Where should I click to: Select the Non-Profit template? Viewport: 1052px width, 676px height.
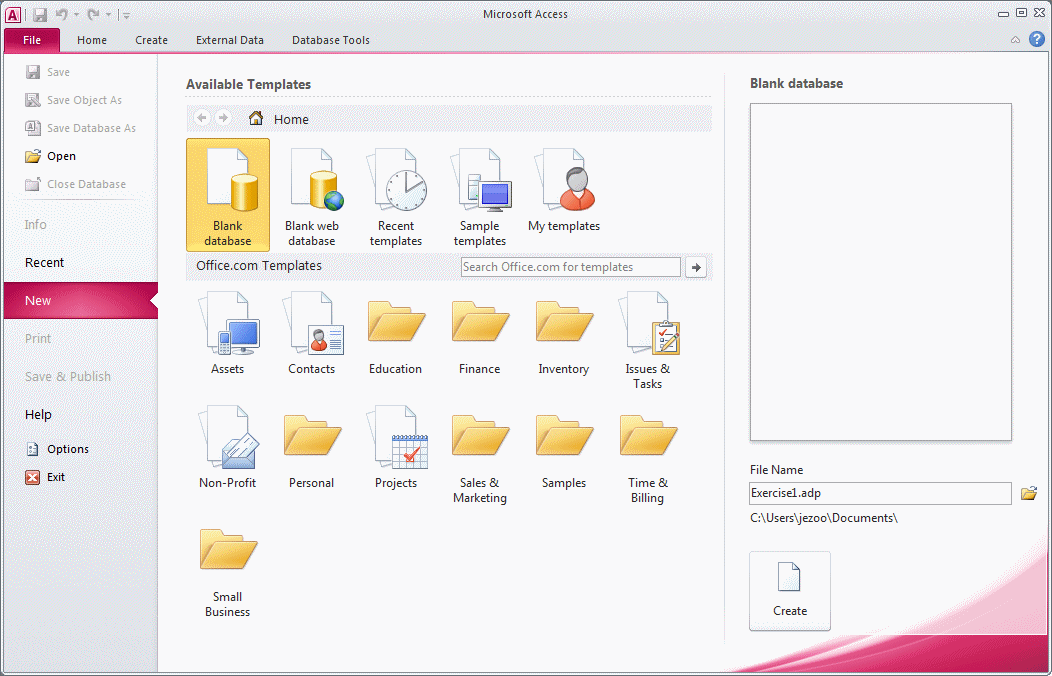(x=227, y=446)
